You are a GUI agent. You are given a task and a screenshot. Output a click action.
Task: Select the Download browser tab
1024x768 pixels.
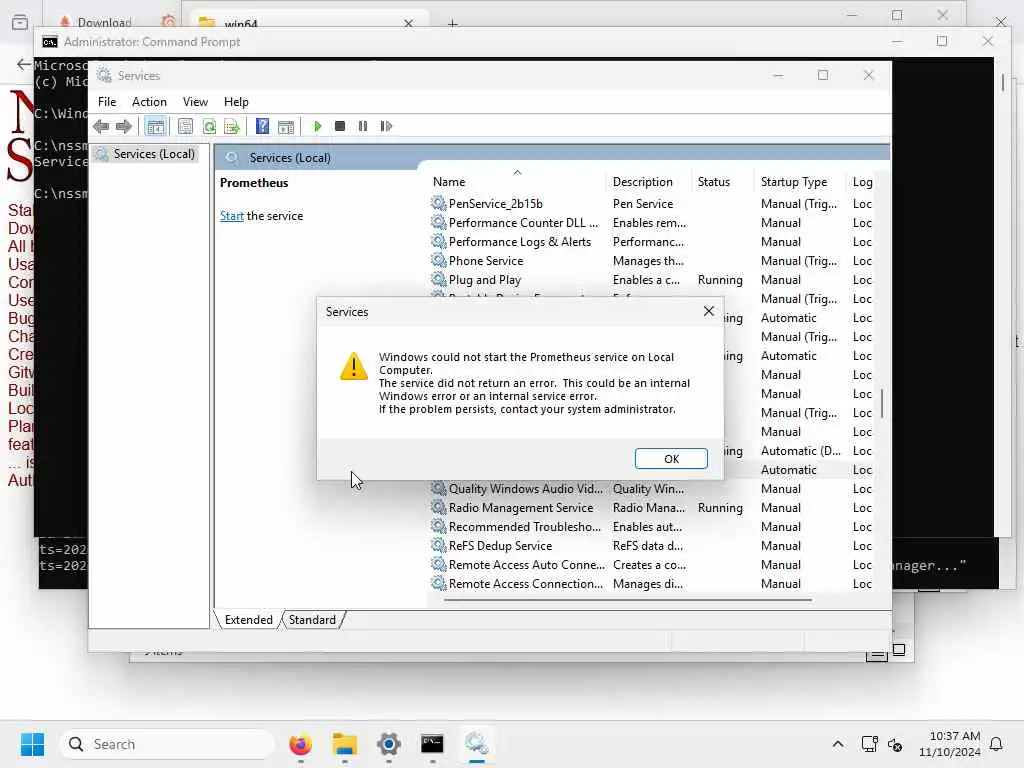point(104,22)
